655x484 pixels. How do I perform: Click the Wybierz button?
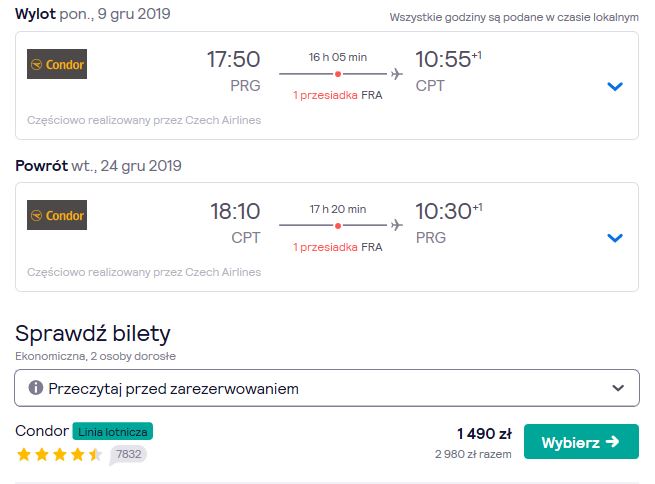point(581,441)
